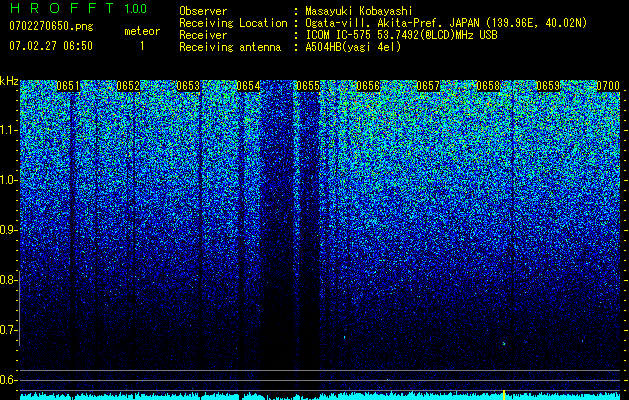Image resolution: width=629 pixels, height=400 pixels.
Task: Click the receiving location Ogata-vill. Akita-Pref. text
Action: (x=446, y=23)
